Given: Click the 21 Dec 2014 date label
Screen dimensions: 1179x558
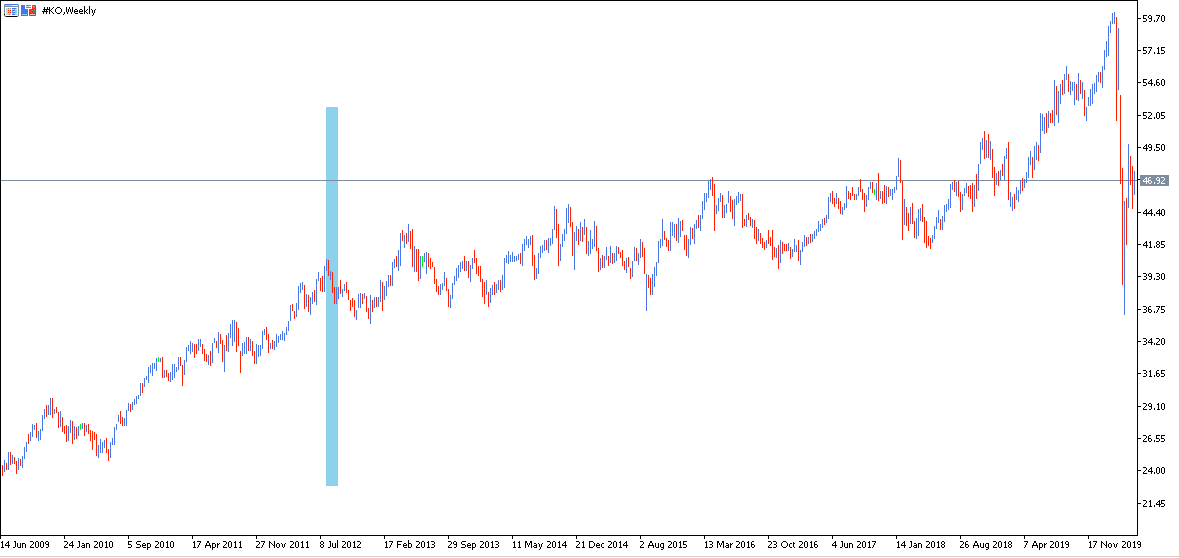Looking at the screenshot, I should [x=602, y=543].
